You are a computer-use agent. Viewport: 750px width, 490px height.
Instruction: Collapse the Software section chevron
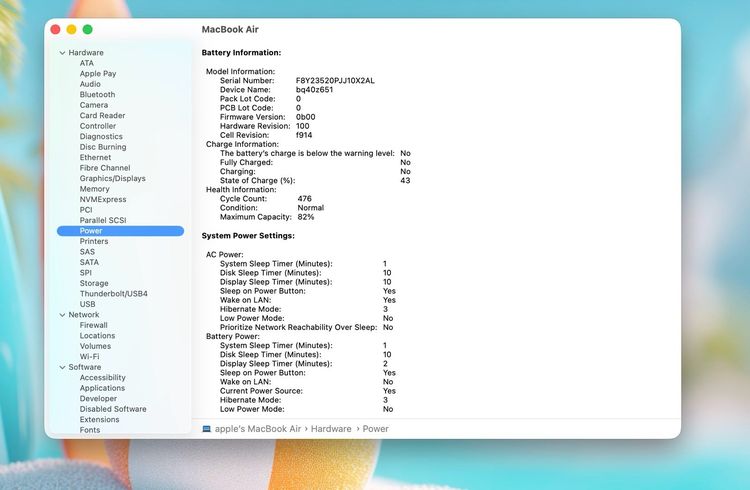click(x=62, y=367)
